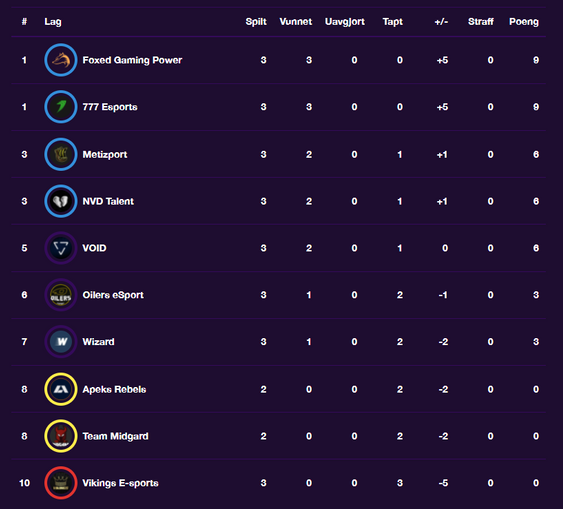
Task: Select the Metizport team logo
Action: [61, 154]
